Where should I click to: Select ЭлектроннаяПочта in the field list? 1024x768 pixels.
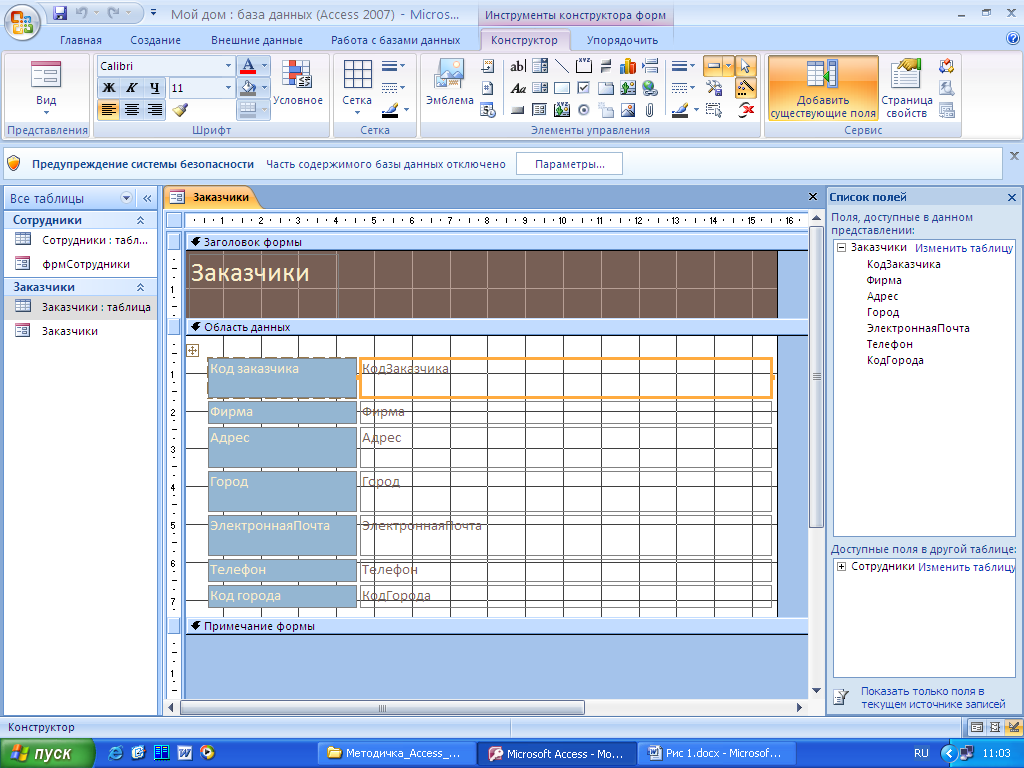[918, 328]
